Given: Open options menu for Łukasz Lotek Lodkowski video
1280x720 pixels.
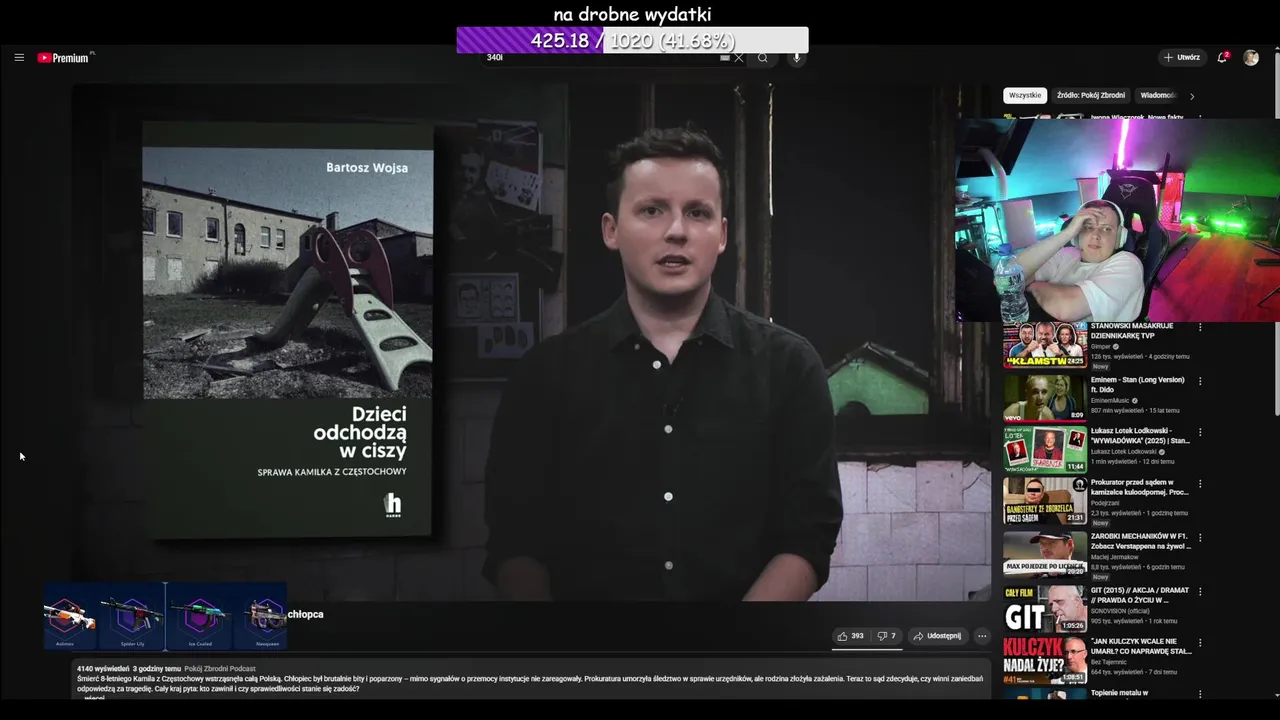Looking at the screenshot, I should click(1200, 433).
